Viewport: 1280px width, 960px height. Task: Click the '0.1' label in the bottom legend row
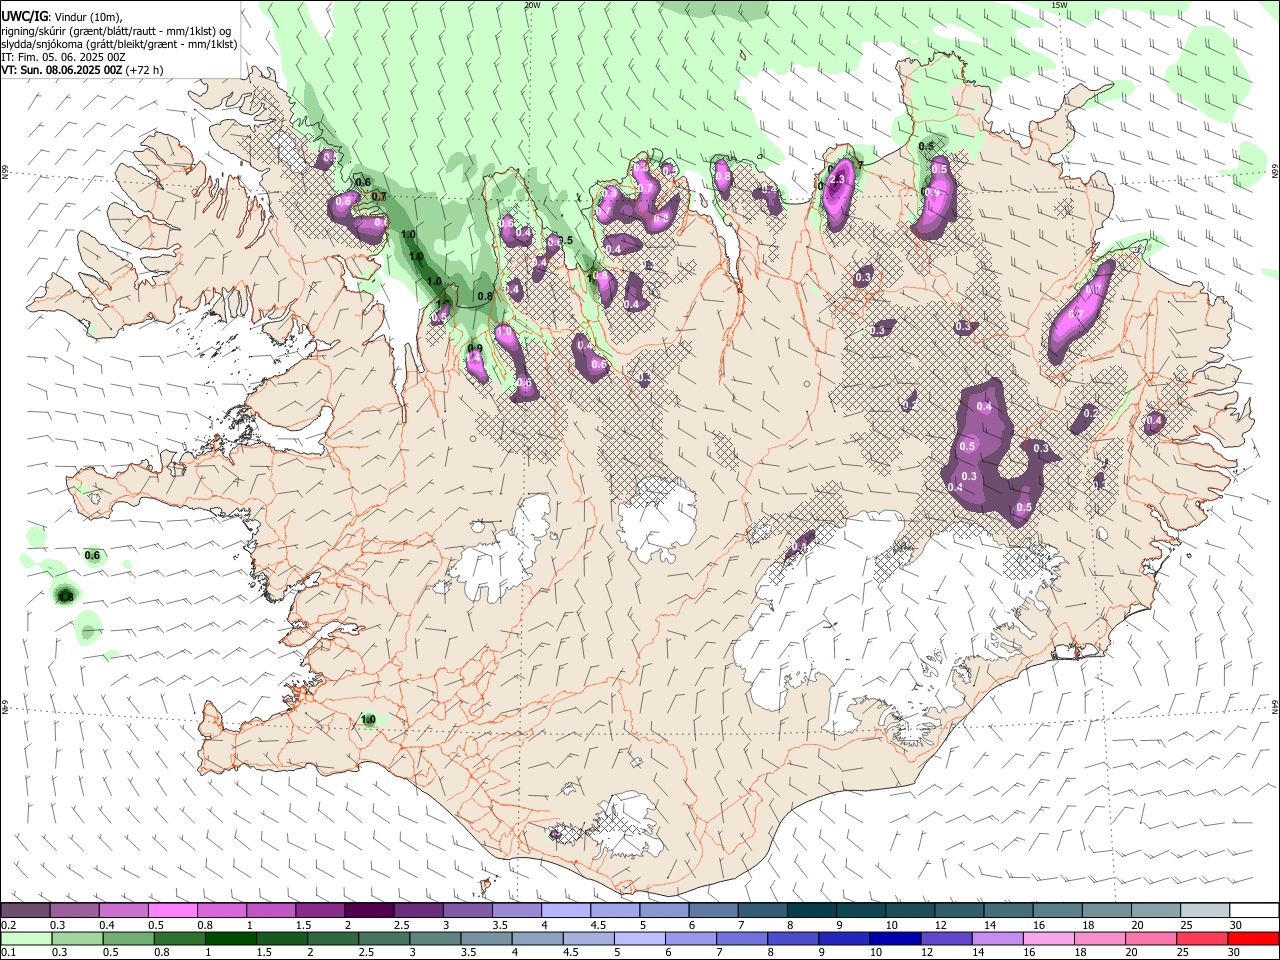tap(8, 953)
